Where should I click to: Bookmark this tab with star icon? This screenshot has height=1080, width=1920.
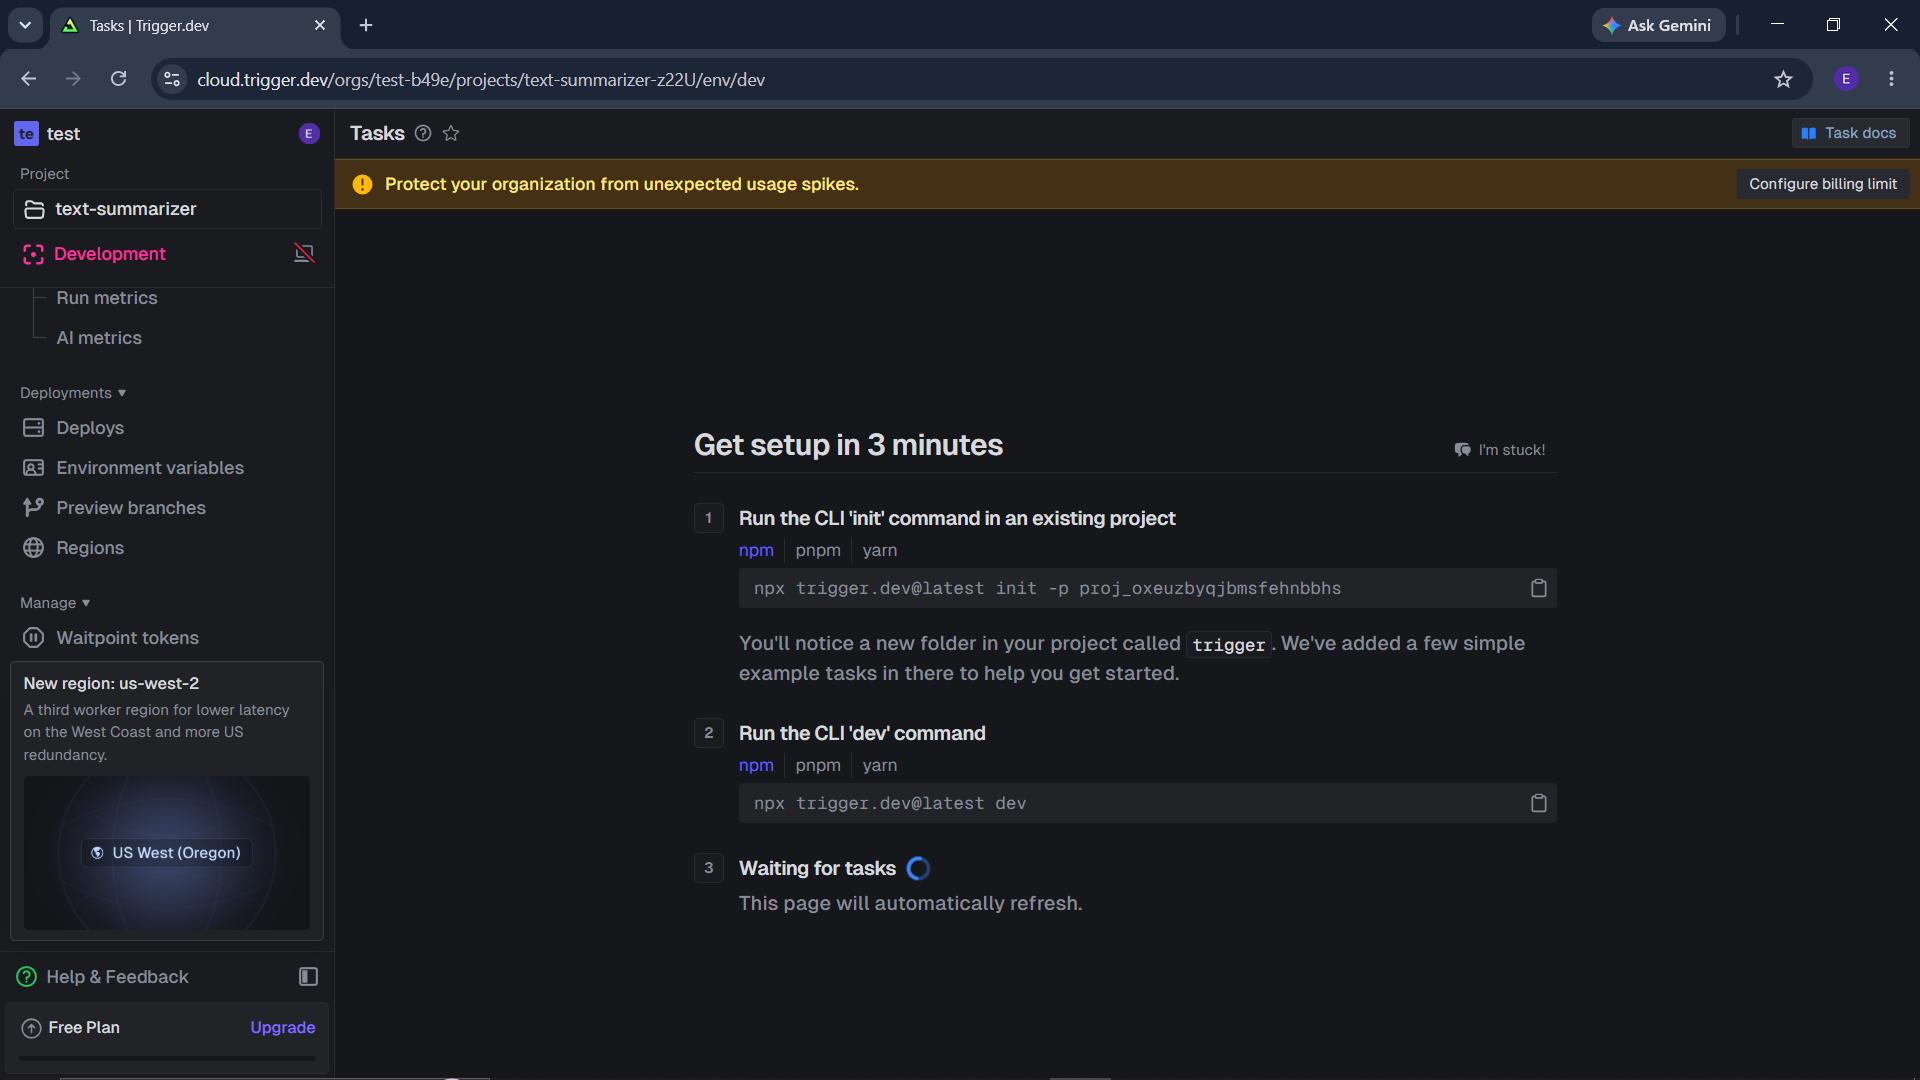pyautogui.click(x=1783, y=79)
